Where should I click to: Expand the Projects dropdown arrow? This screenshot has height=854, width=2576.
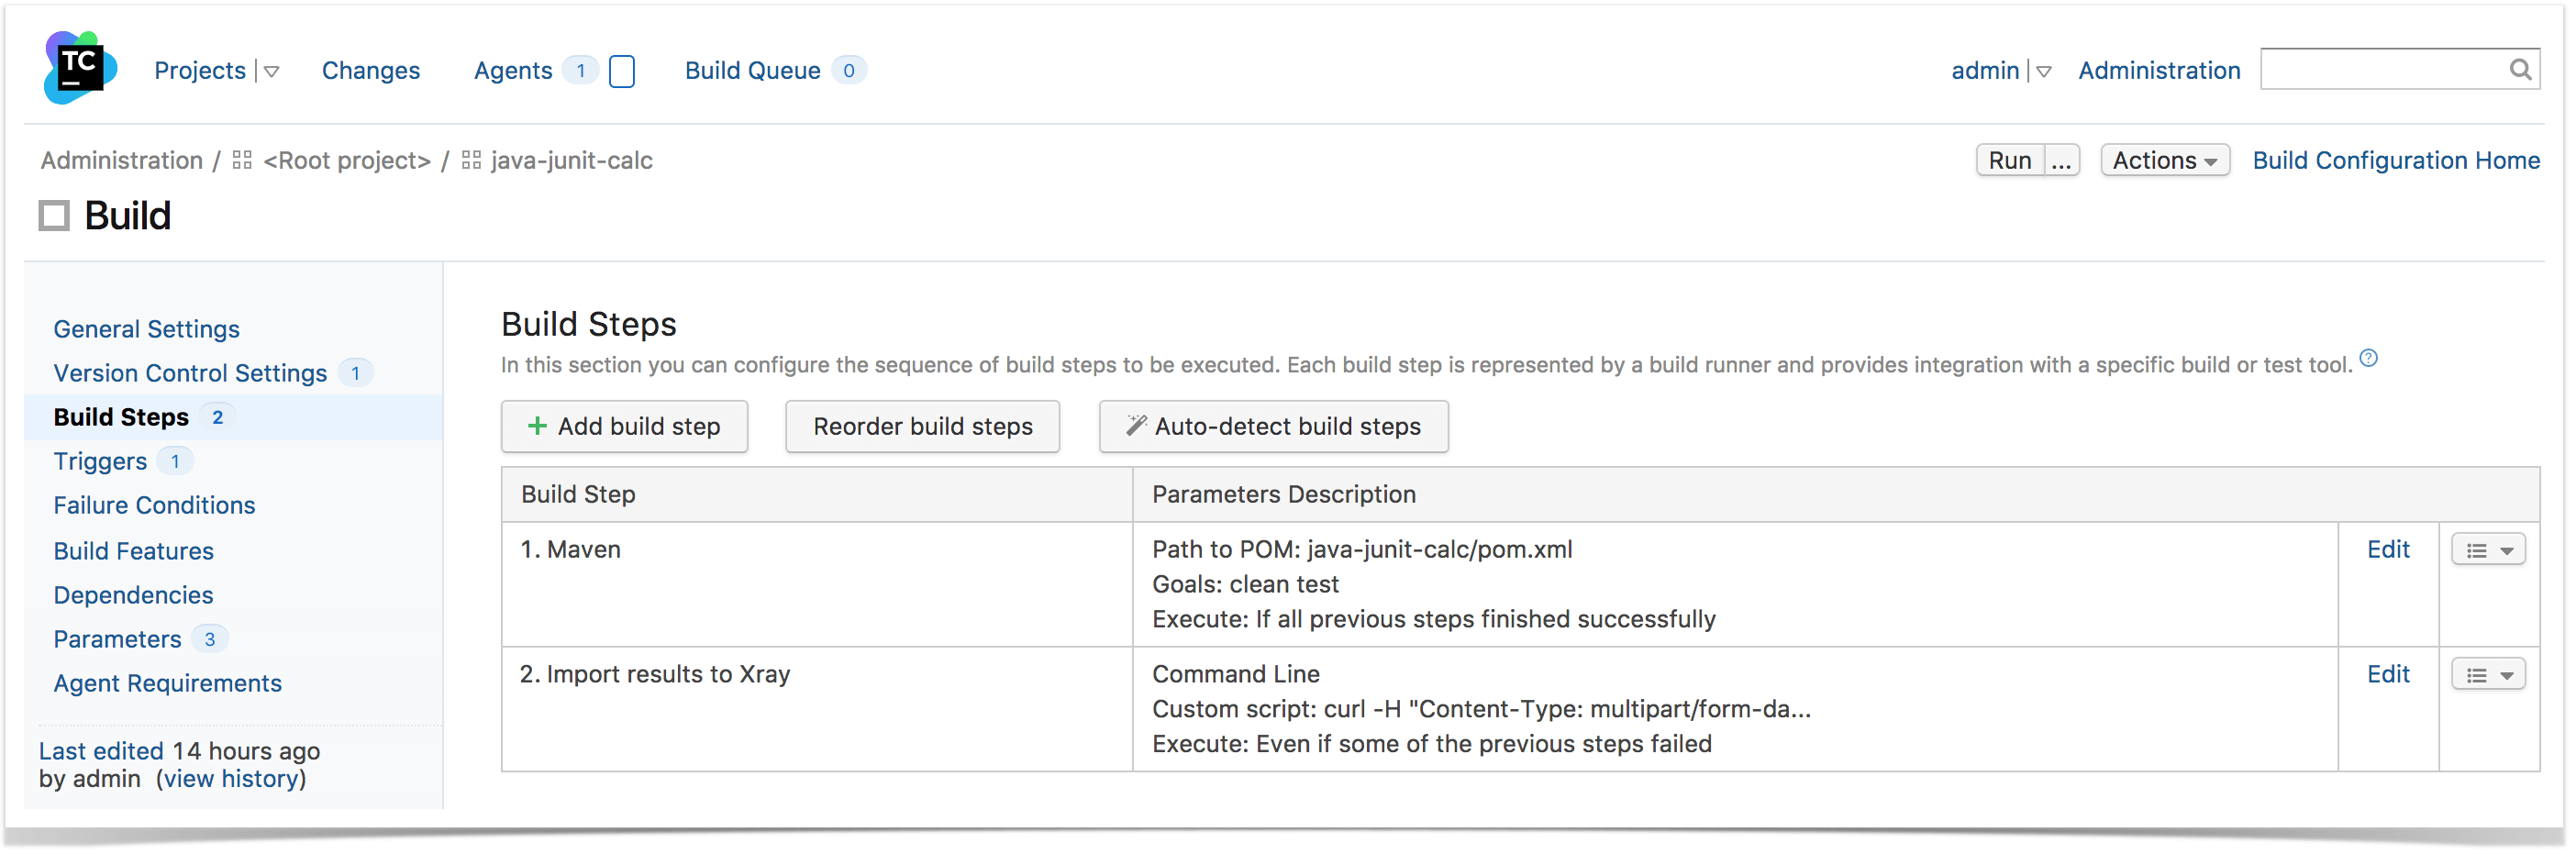point(272,72)
